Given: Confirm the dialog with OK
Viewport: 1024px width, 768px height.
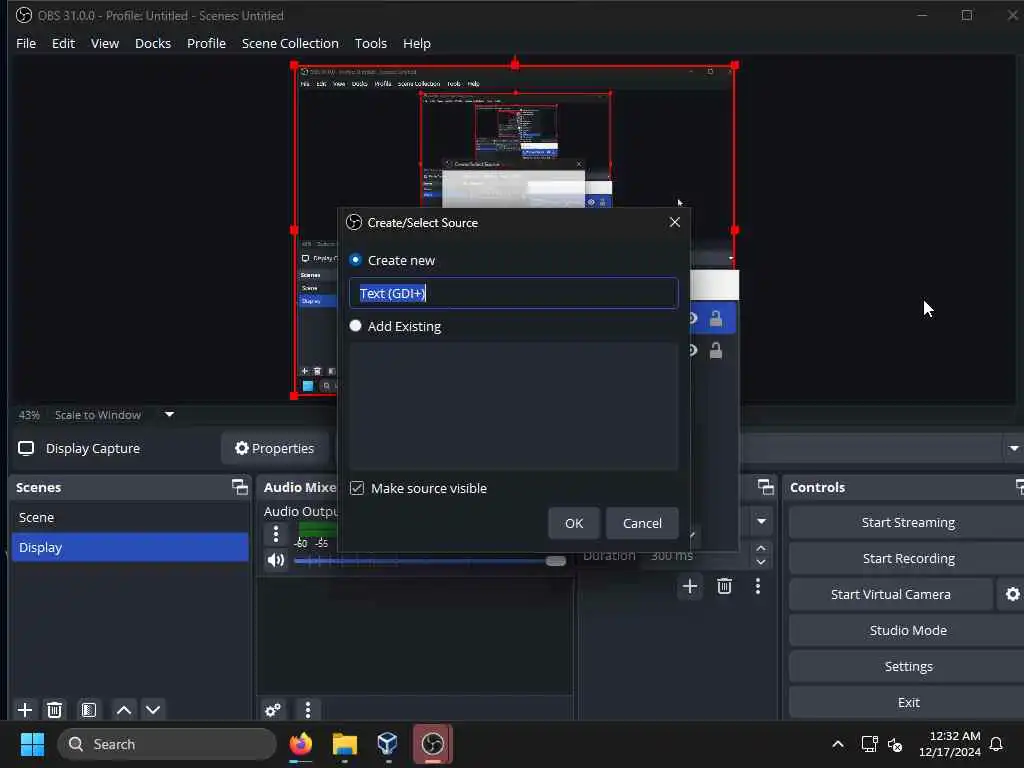Looking at the screenshot, I should click(x=574, y=523).
